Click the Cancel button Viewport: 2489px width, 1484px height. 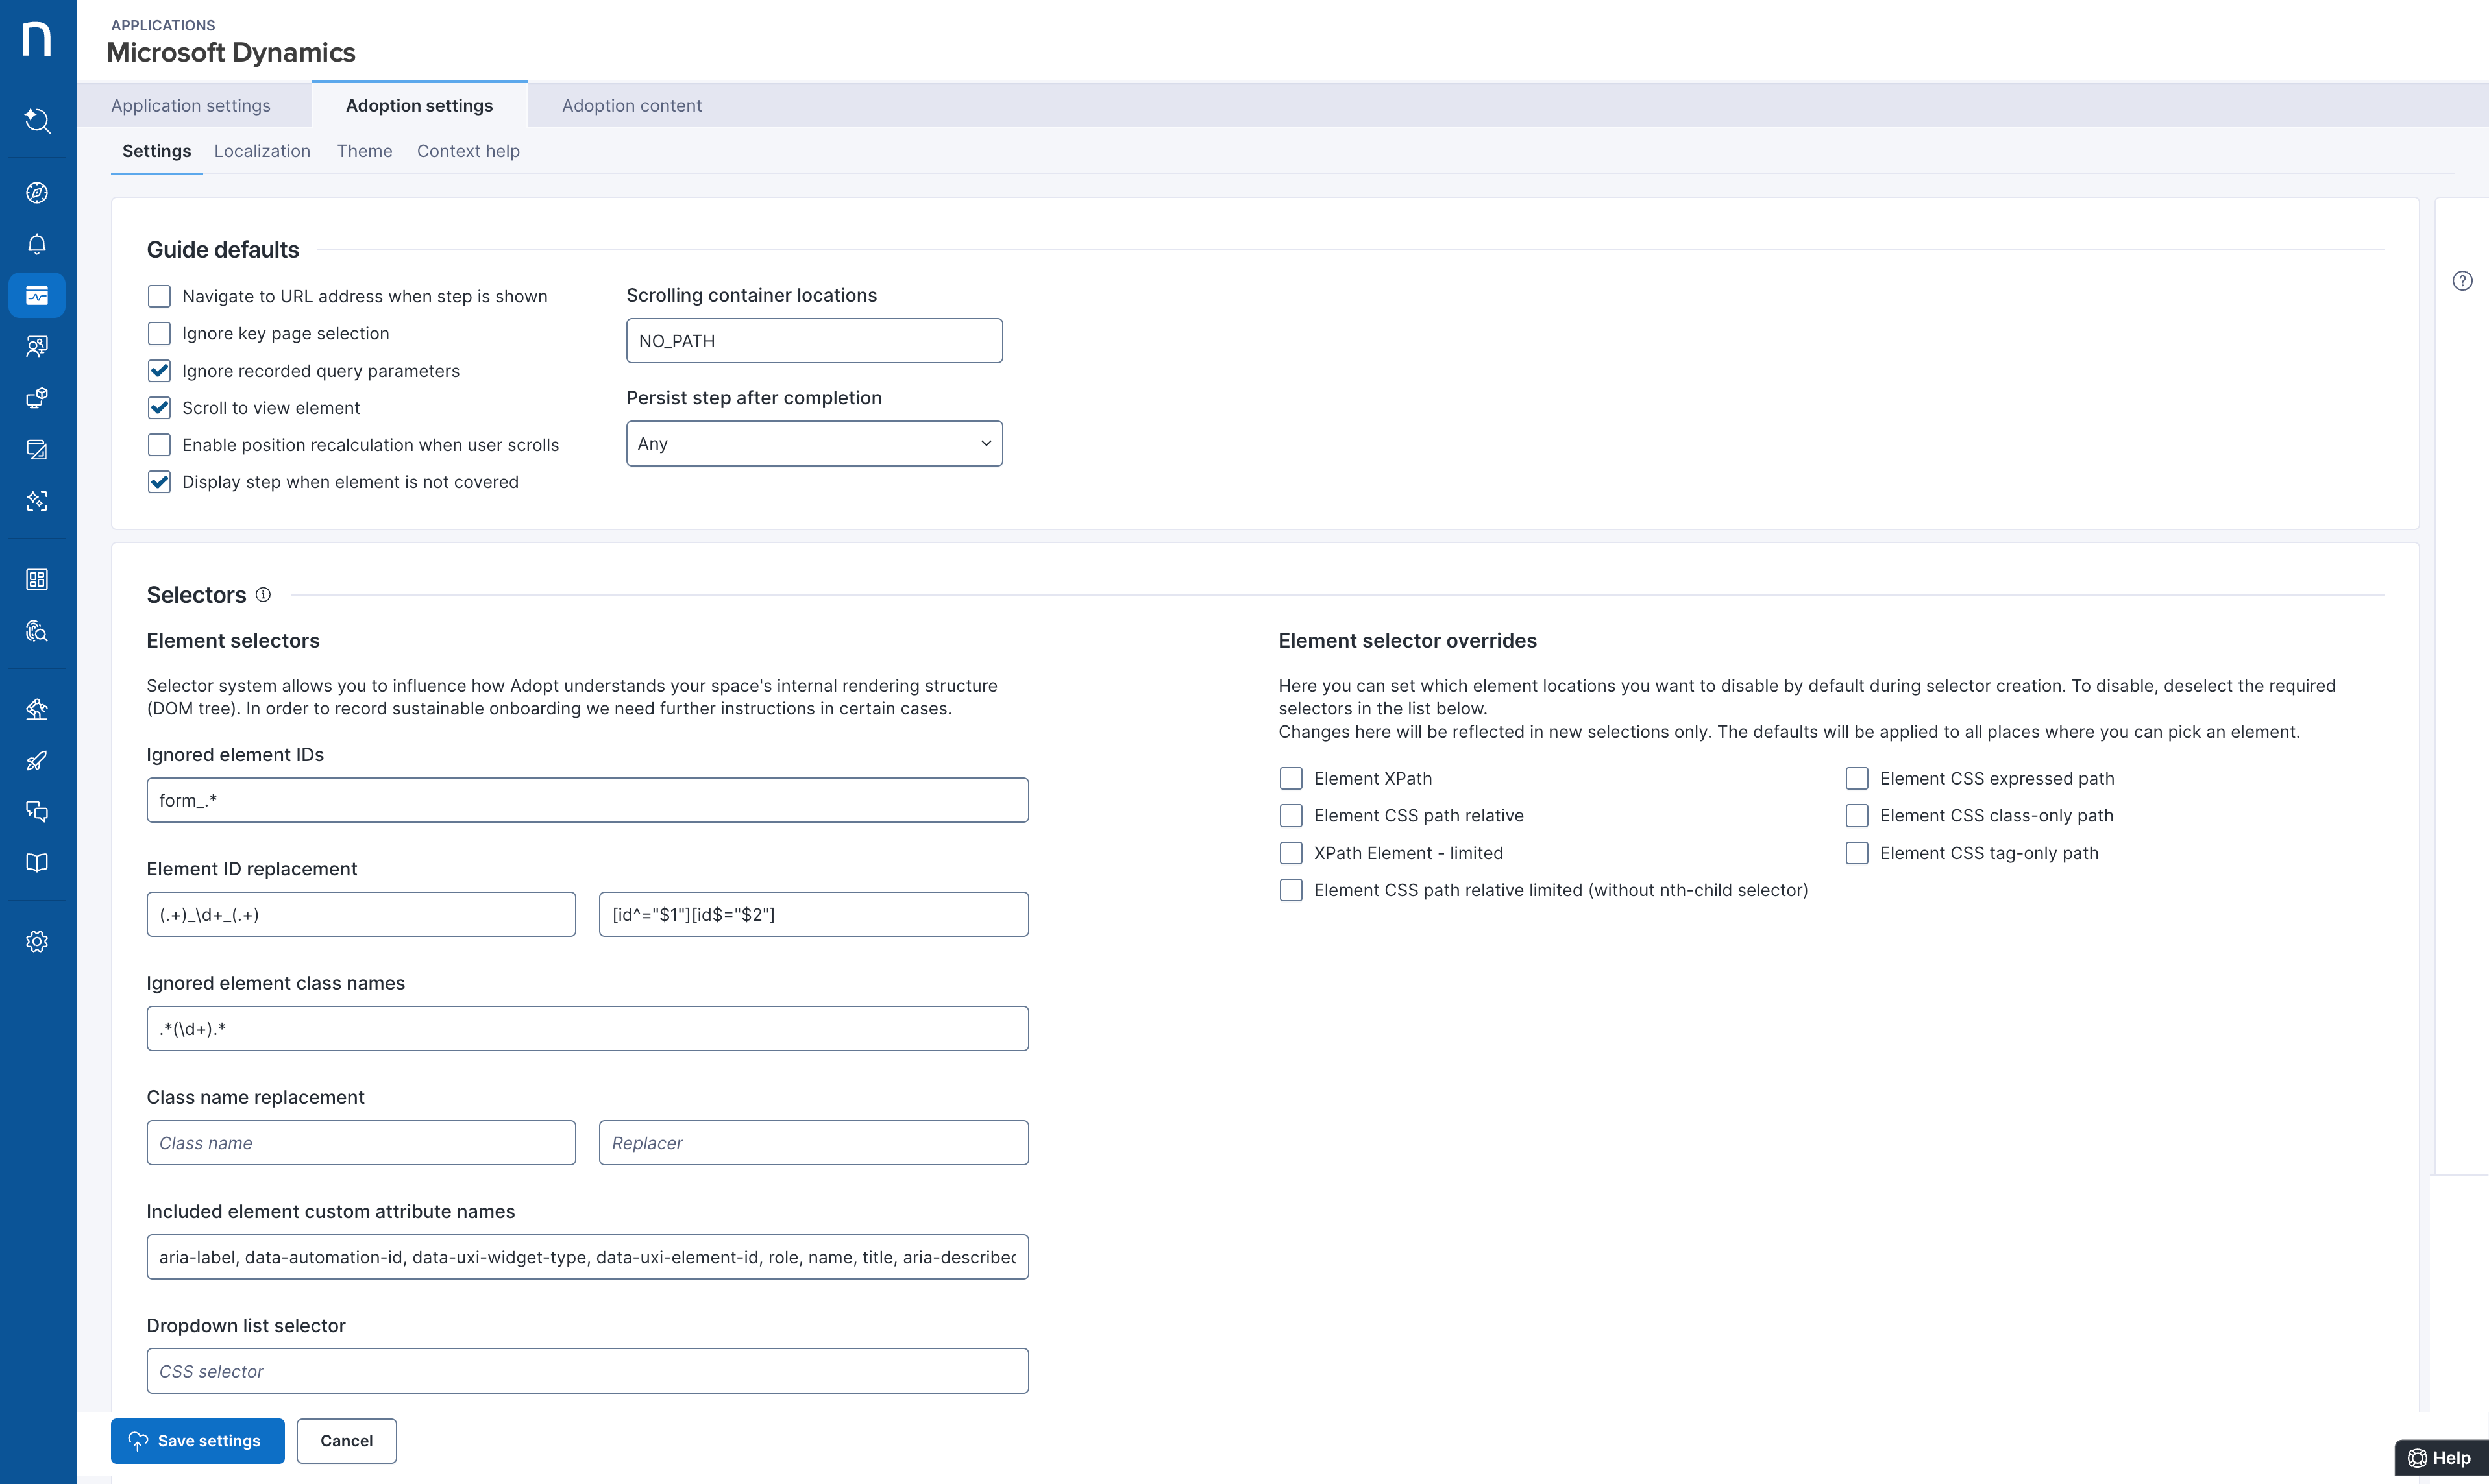click(x=346, y=1441)
